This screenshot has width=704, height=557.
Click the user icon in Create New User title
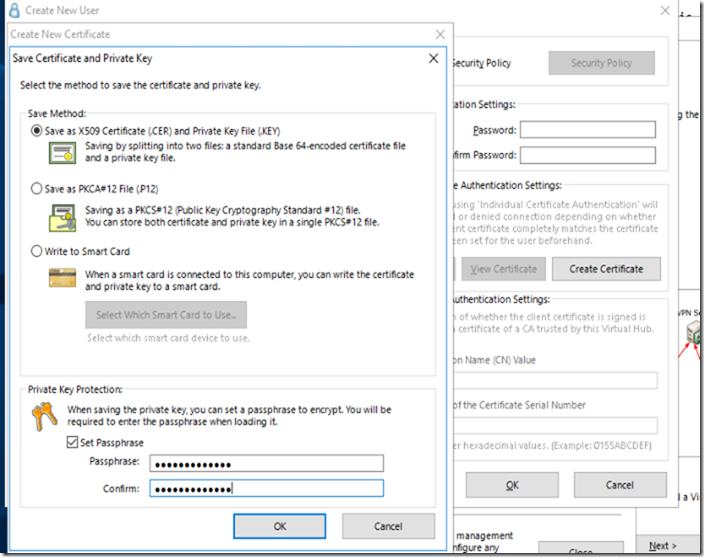pos(14,10)
